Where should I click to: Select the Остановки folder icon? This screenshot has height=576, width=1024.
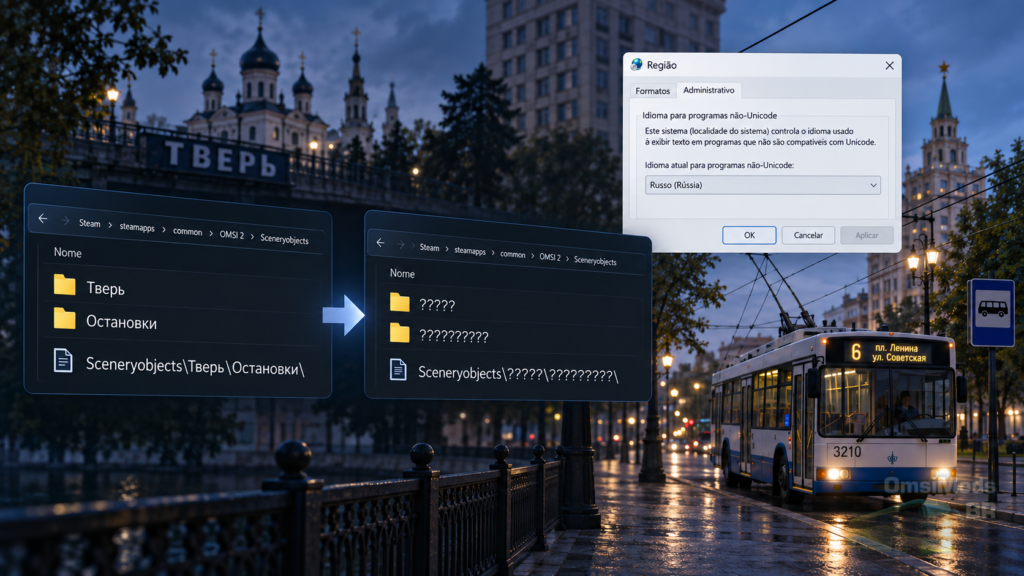pos(64,318)
